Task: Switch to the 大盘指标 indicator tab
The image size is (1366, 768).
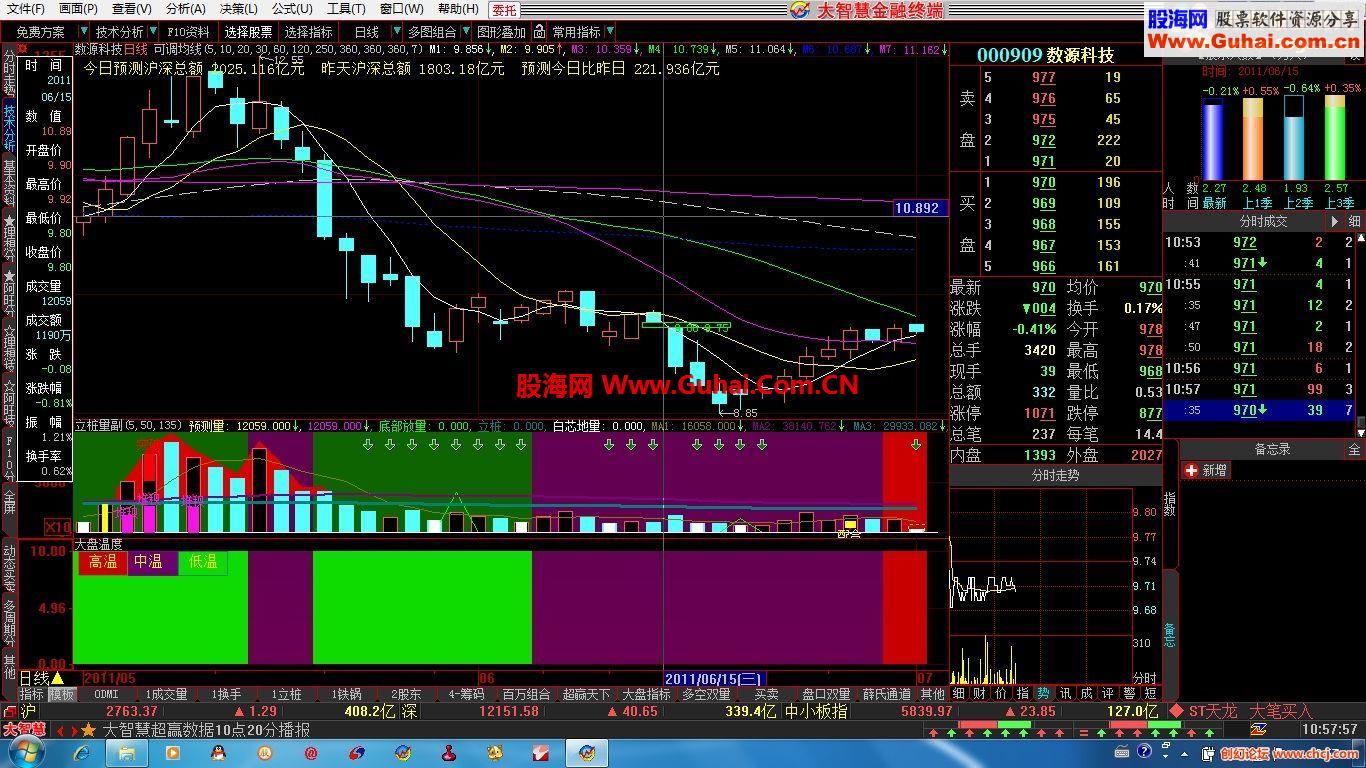Action: pyautogui.click(x=646, y=694)
